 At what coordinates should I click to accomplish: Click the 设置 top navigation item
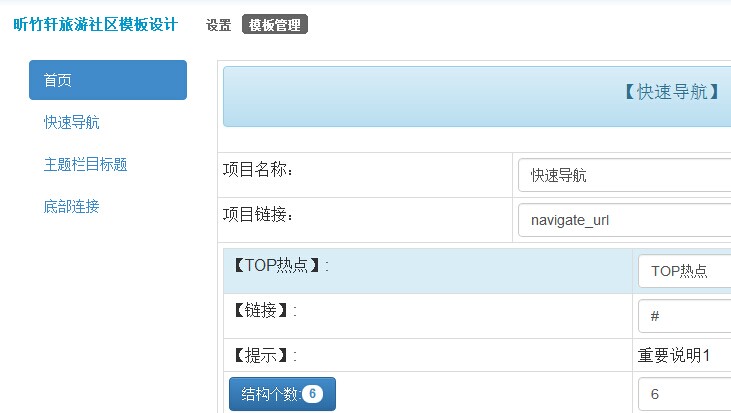click(219, 25)
